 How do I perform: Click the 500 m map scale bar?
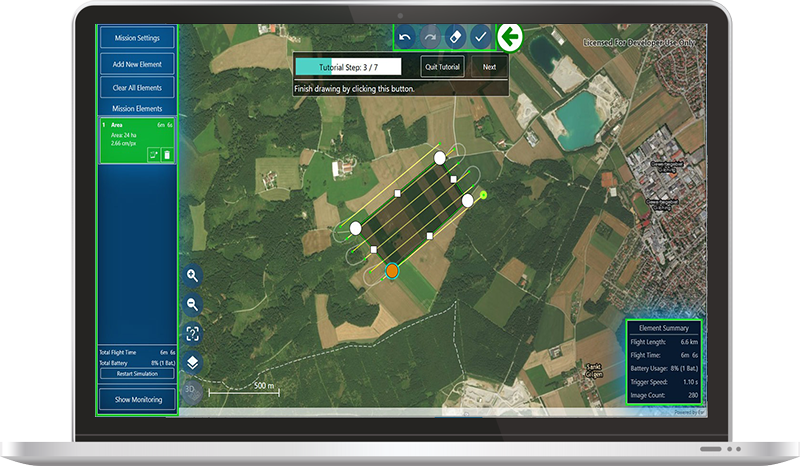point(244,391)
